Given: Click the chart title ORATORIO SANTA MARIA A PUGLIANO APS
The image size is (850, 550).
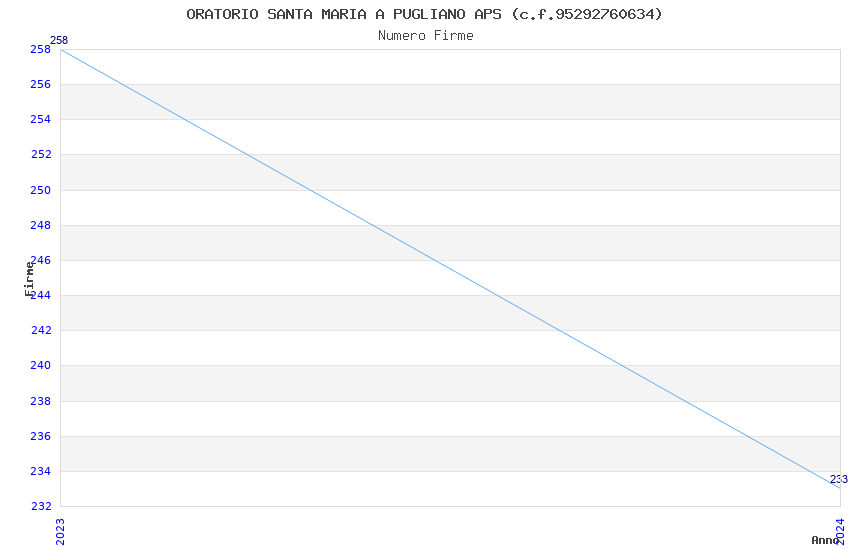Looking at the screenshot, I should pos(424,14).
